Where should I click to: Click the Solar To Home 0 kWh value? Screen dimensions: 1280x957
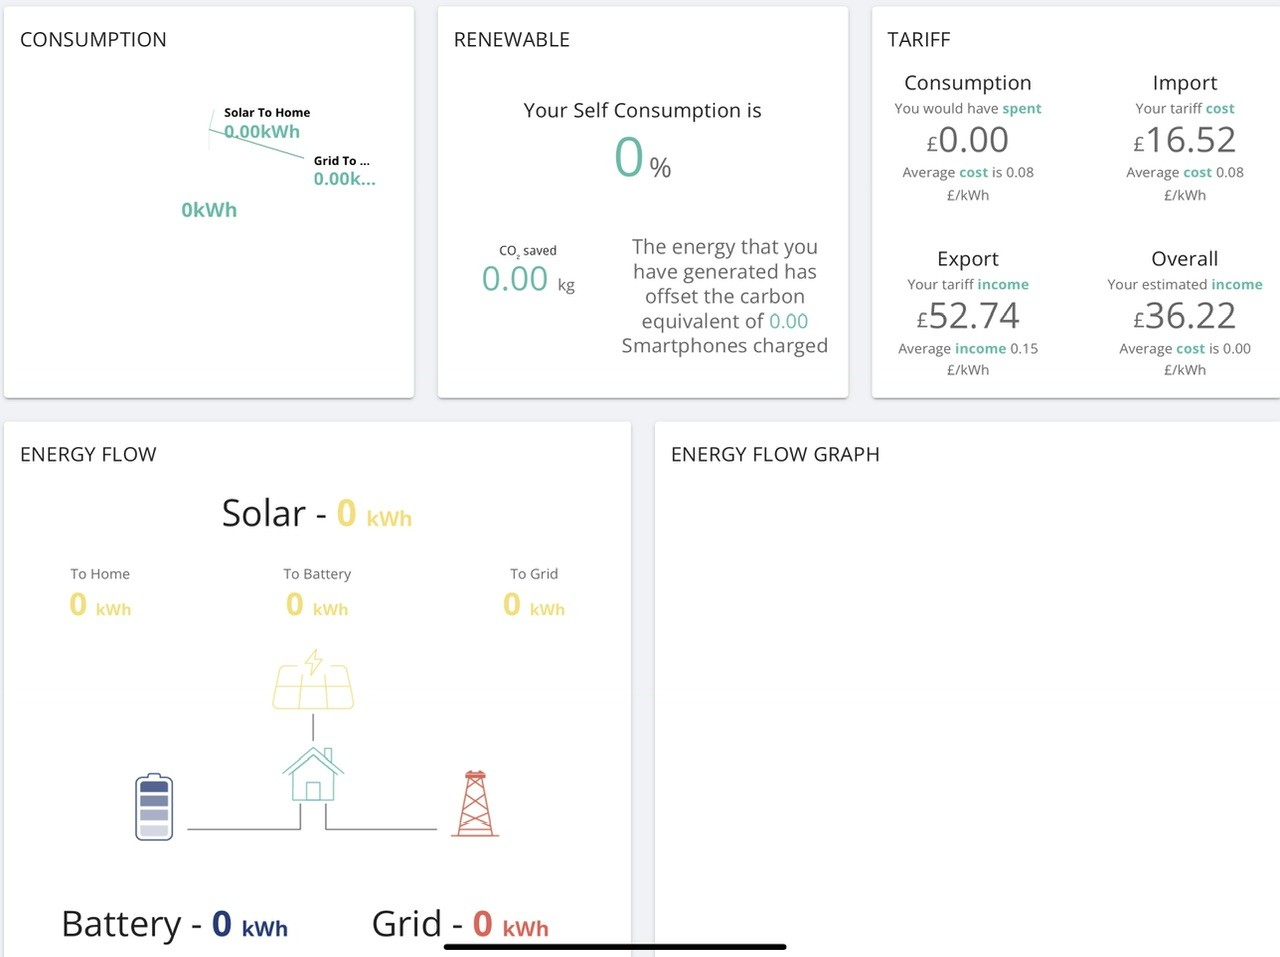[100, 605]
